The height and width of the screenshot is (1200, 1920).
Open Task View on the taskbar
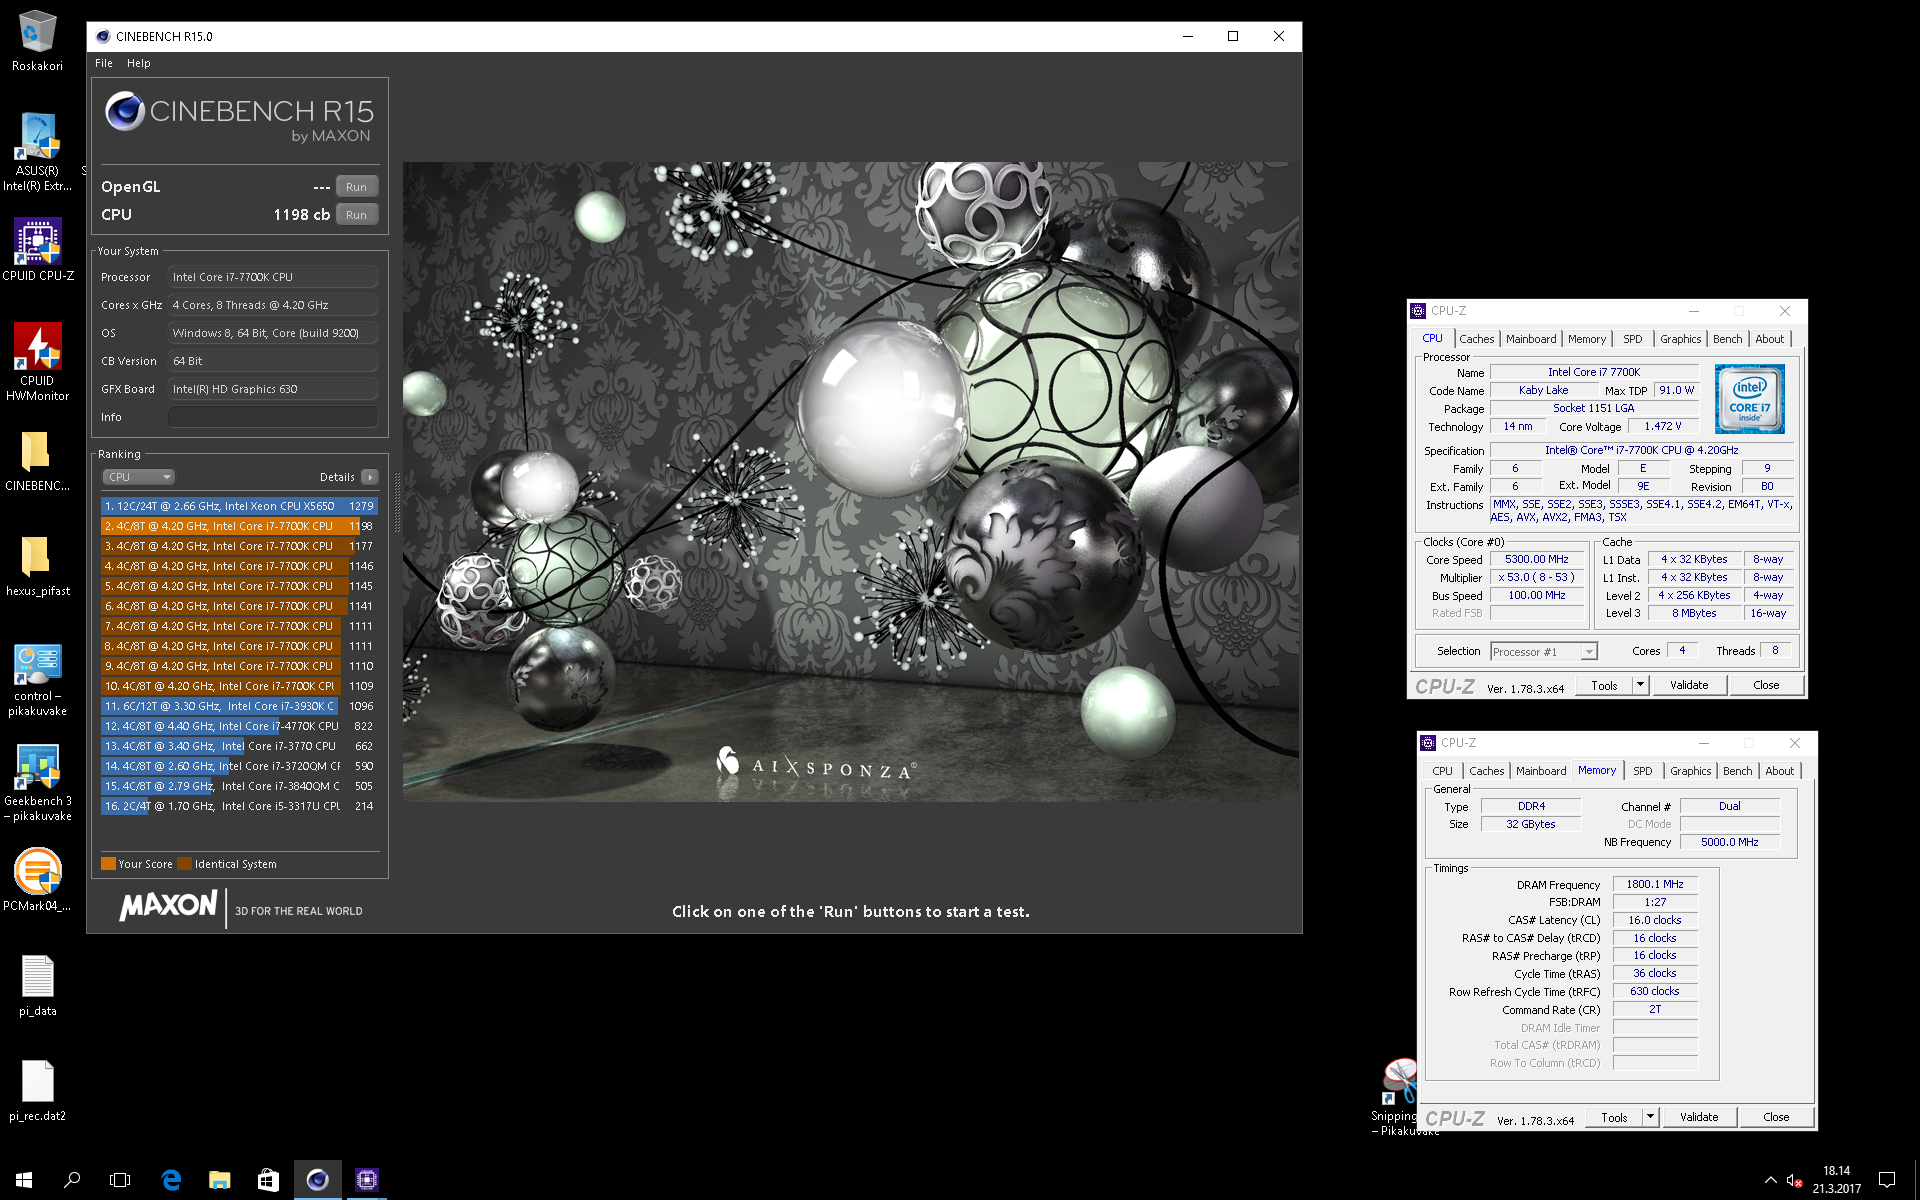pyautogui.click(x=120, y=1180)
